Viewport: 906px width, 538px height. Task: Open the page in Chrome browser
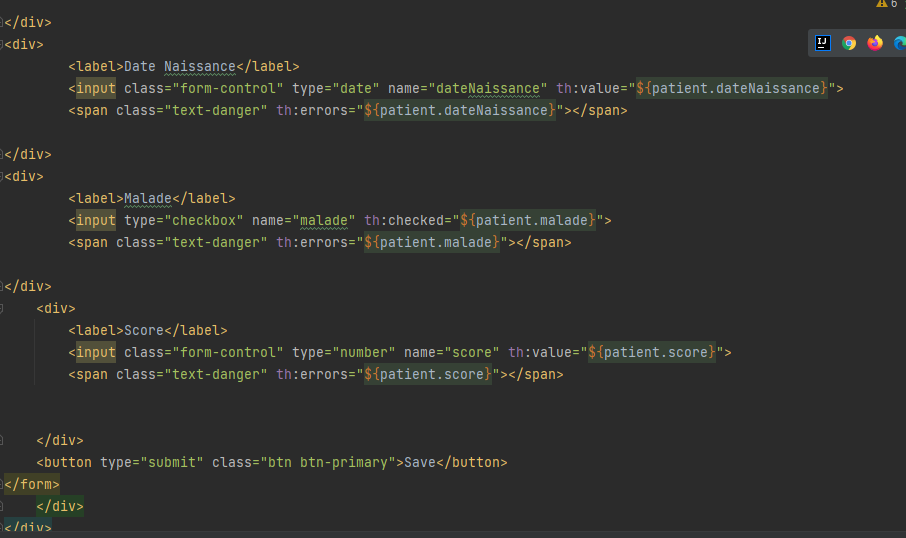coord(849,43)
